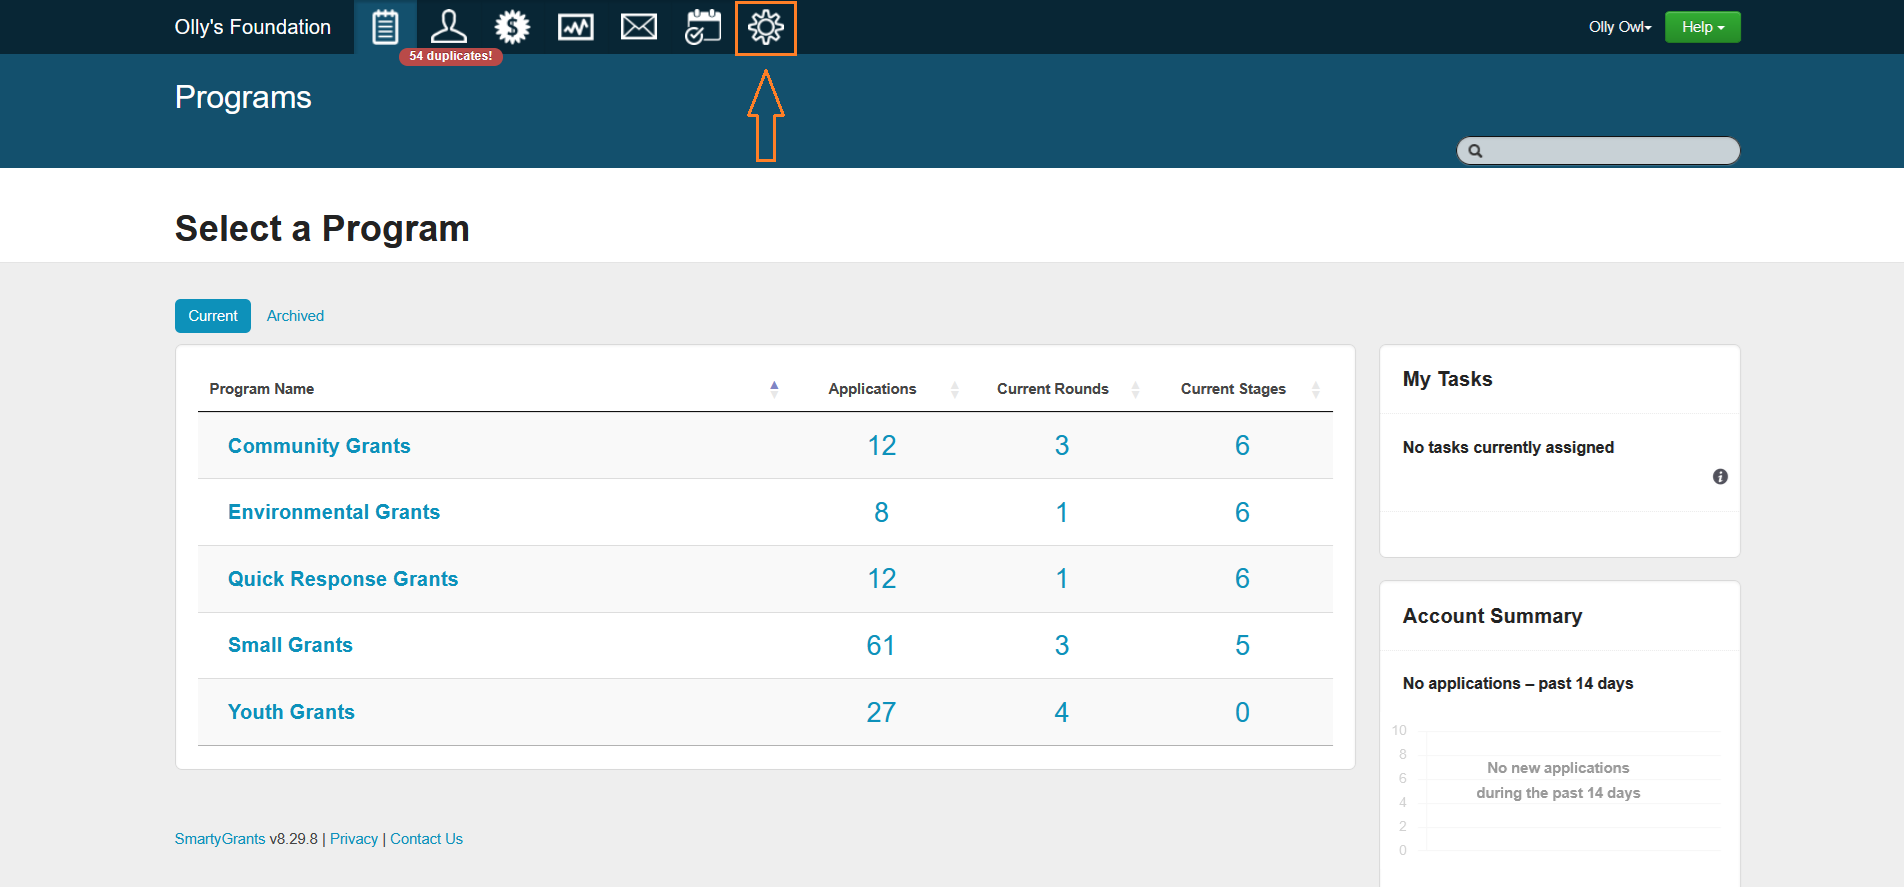This screenshot has width=1904, height=887.
Task: Open the Programs clipboard icon
Action: click(385, 27)
